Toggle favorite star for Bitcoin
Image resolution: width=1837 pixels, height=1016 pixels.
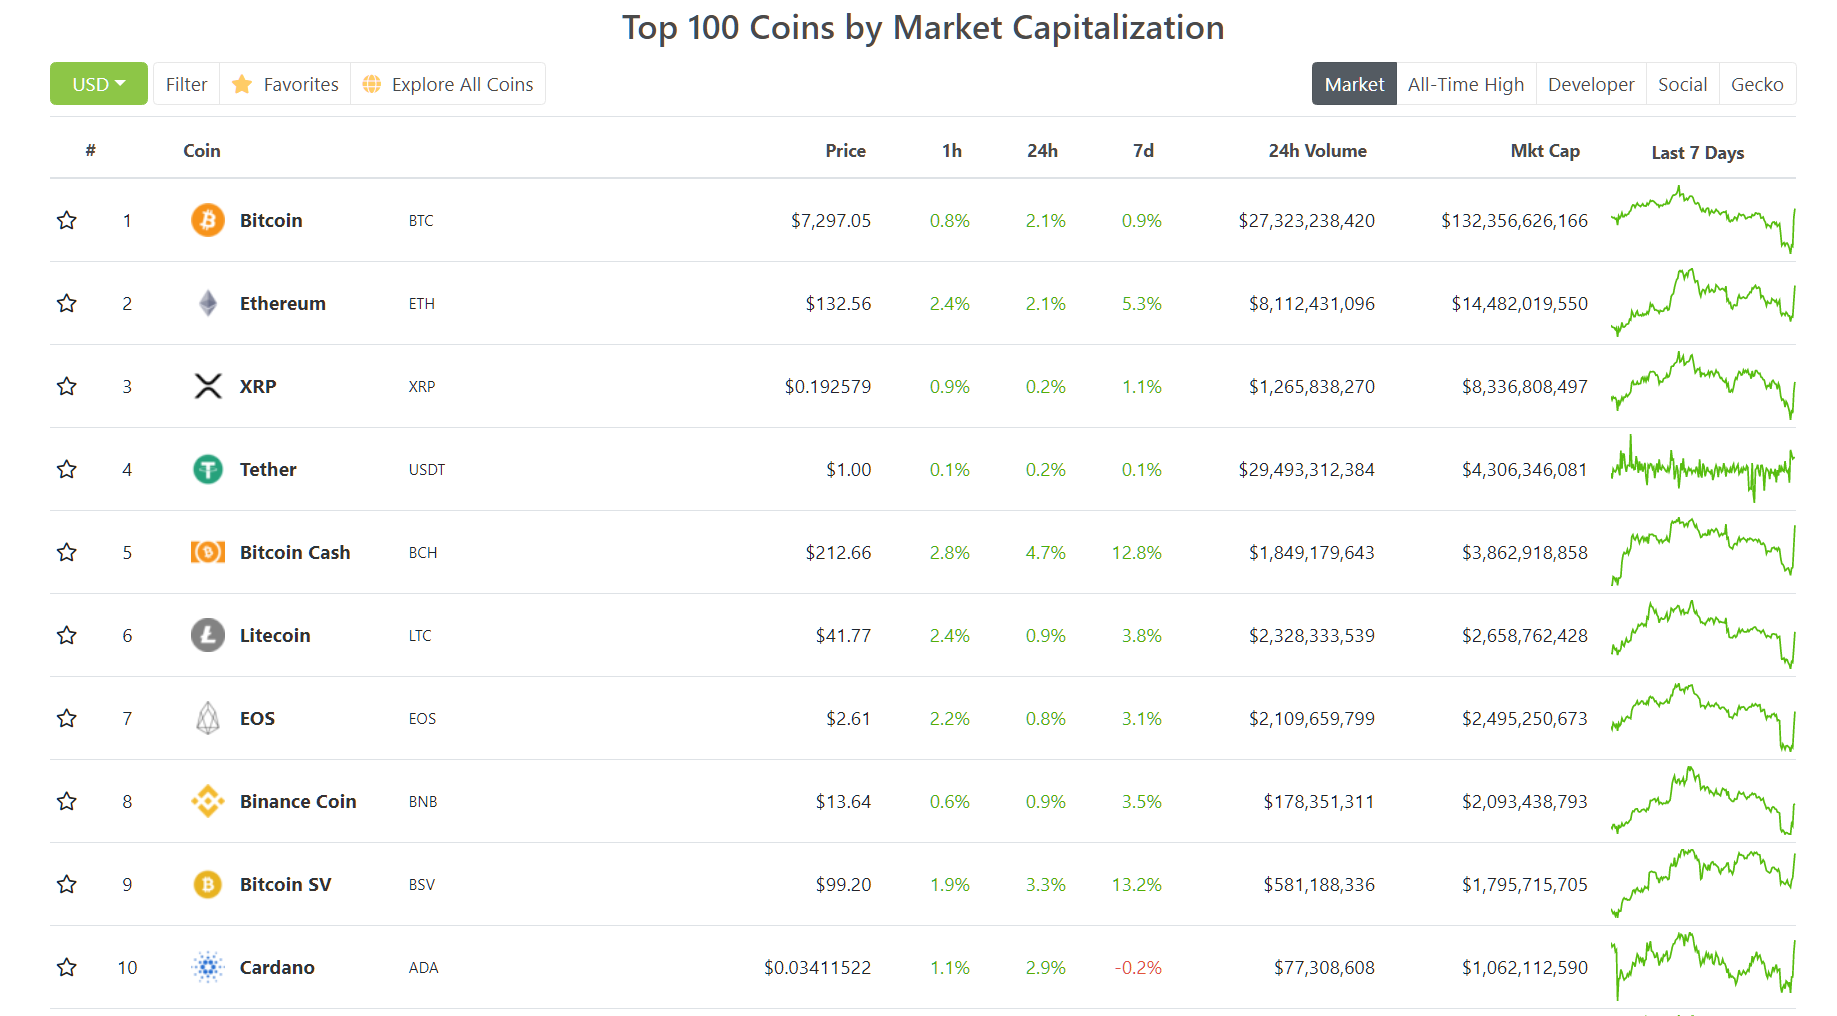tap(67, 220)
